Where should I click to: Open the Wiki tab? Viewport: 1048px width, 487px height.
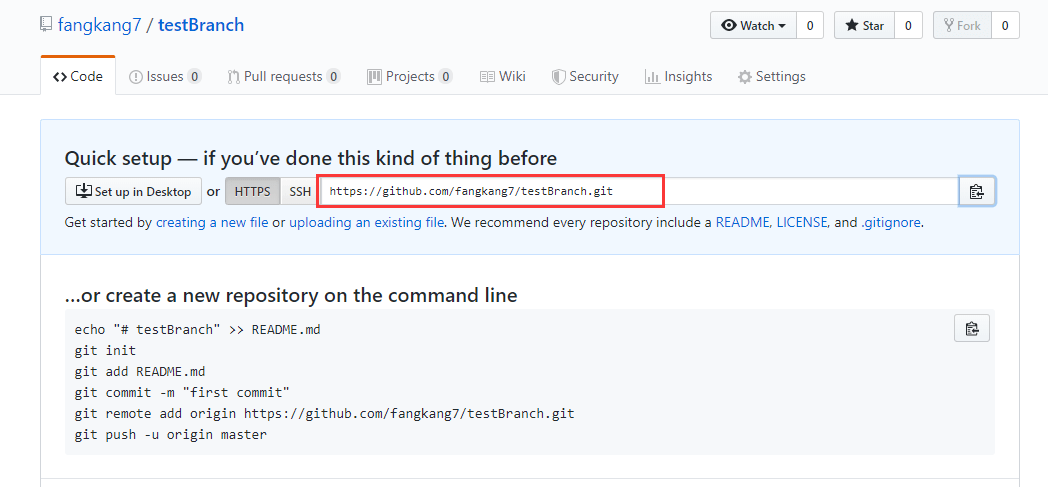pos(503,76)
